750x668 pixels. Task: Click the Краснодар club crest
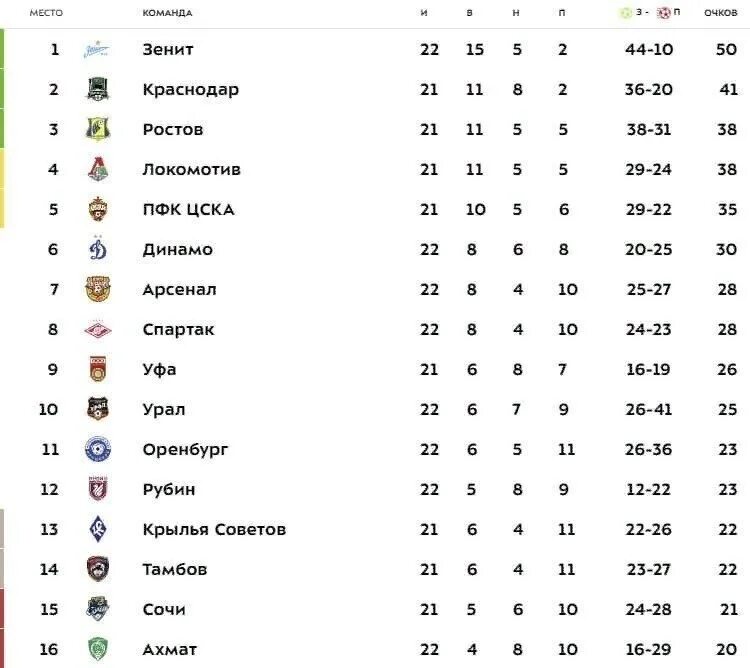(x=98, y=89)
